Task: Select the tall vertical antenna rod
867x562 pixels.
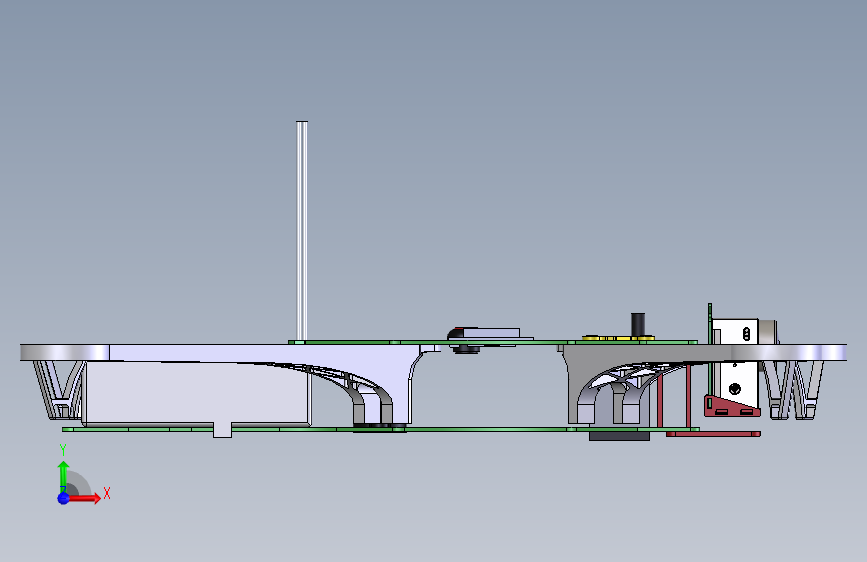Action: (302, 231)
